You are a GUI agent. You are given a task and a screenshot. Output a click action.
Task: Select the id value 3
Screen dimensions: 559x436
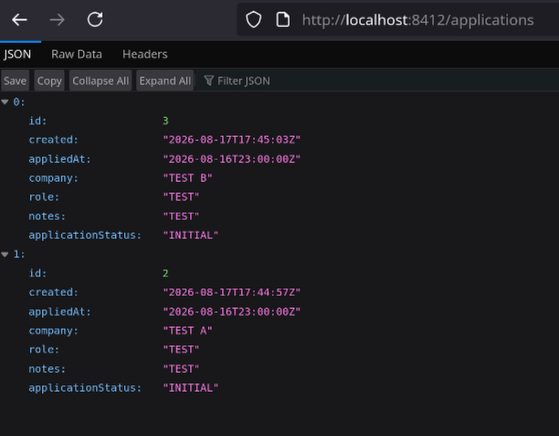point(165,121)
